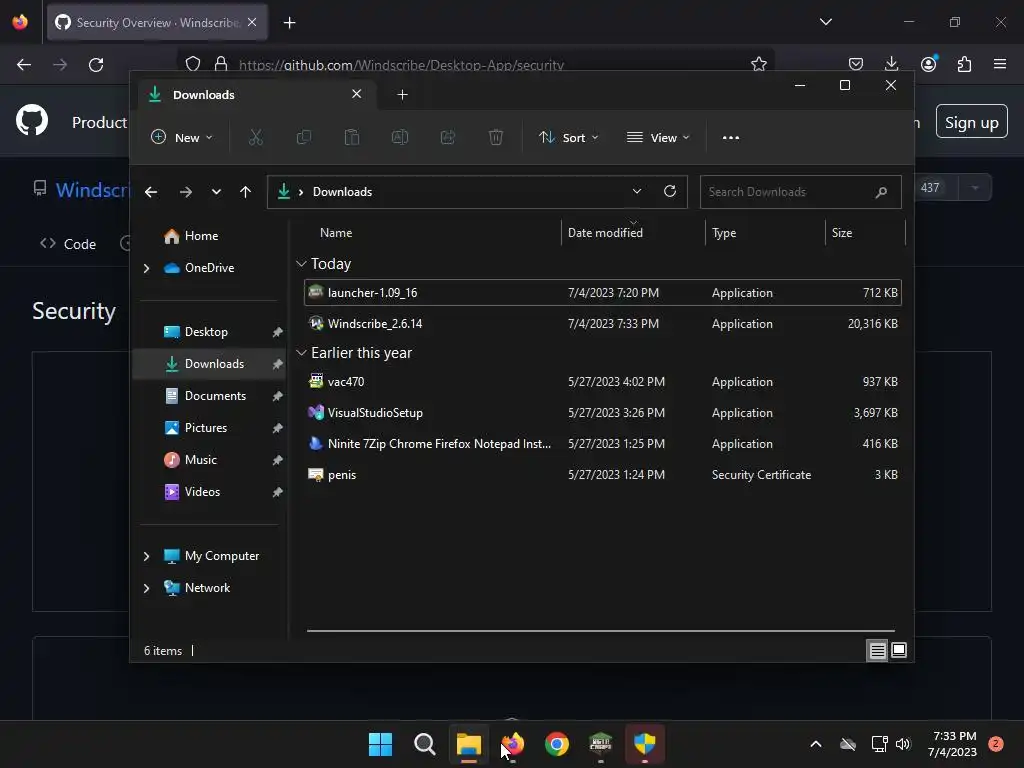The image size is (1024, 768).
Task: Add a new Explorer tab
Action: click(402, 95)
